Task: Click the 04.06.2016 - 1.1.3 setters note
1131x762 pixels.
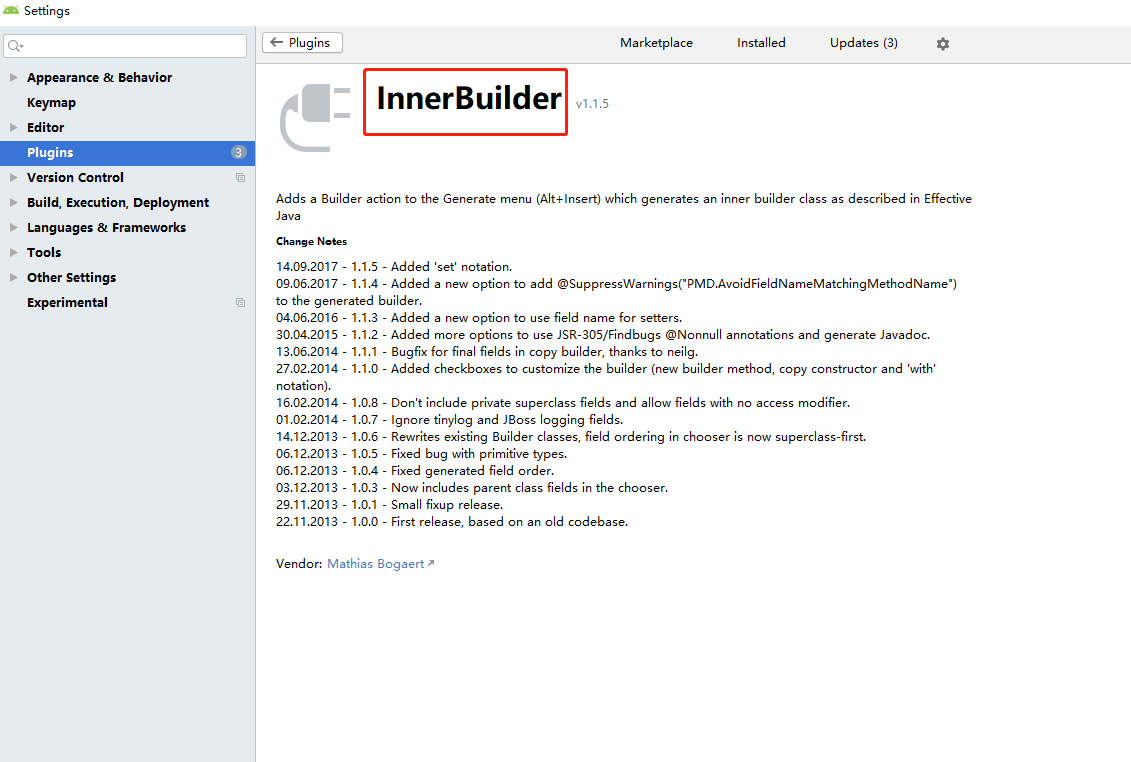Action: coord(479,318)
